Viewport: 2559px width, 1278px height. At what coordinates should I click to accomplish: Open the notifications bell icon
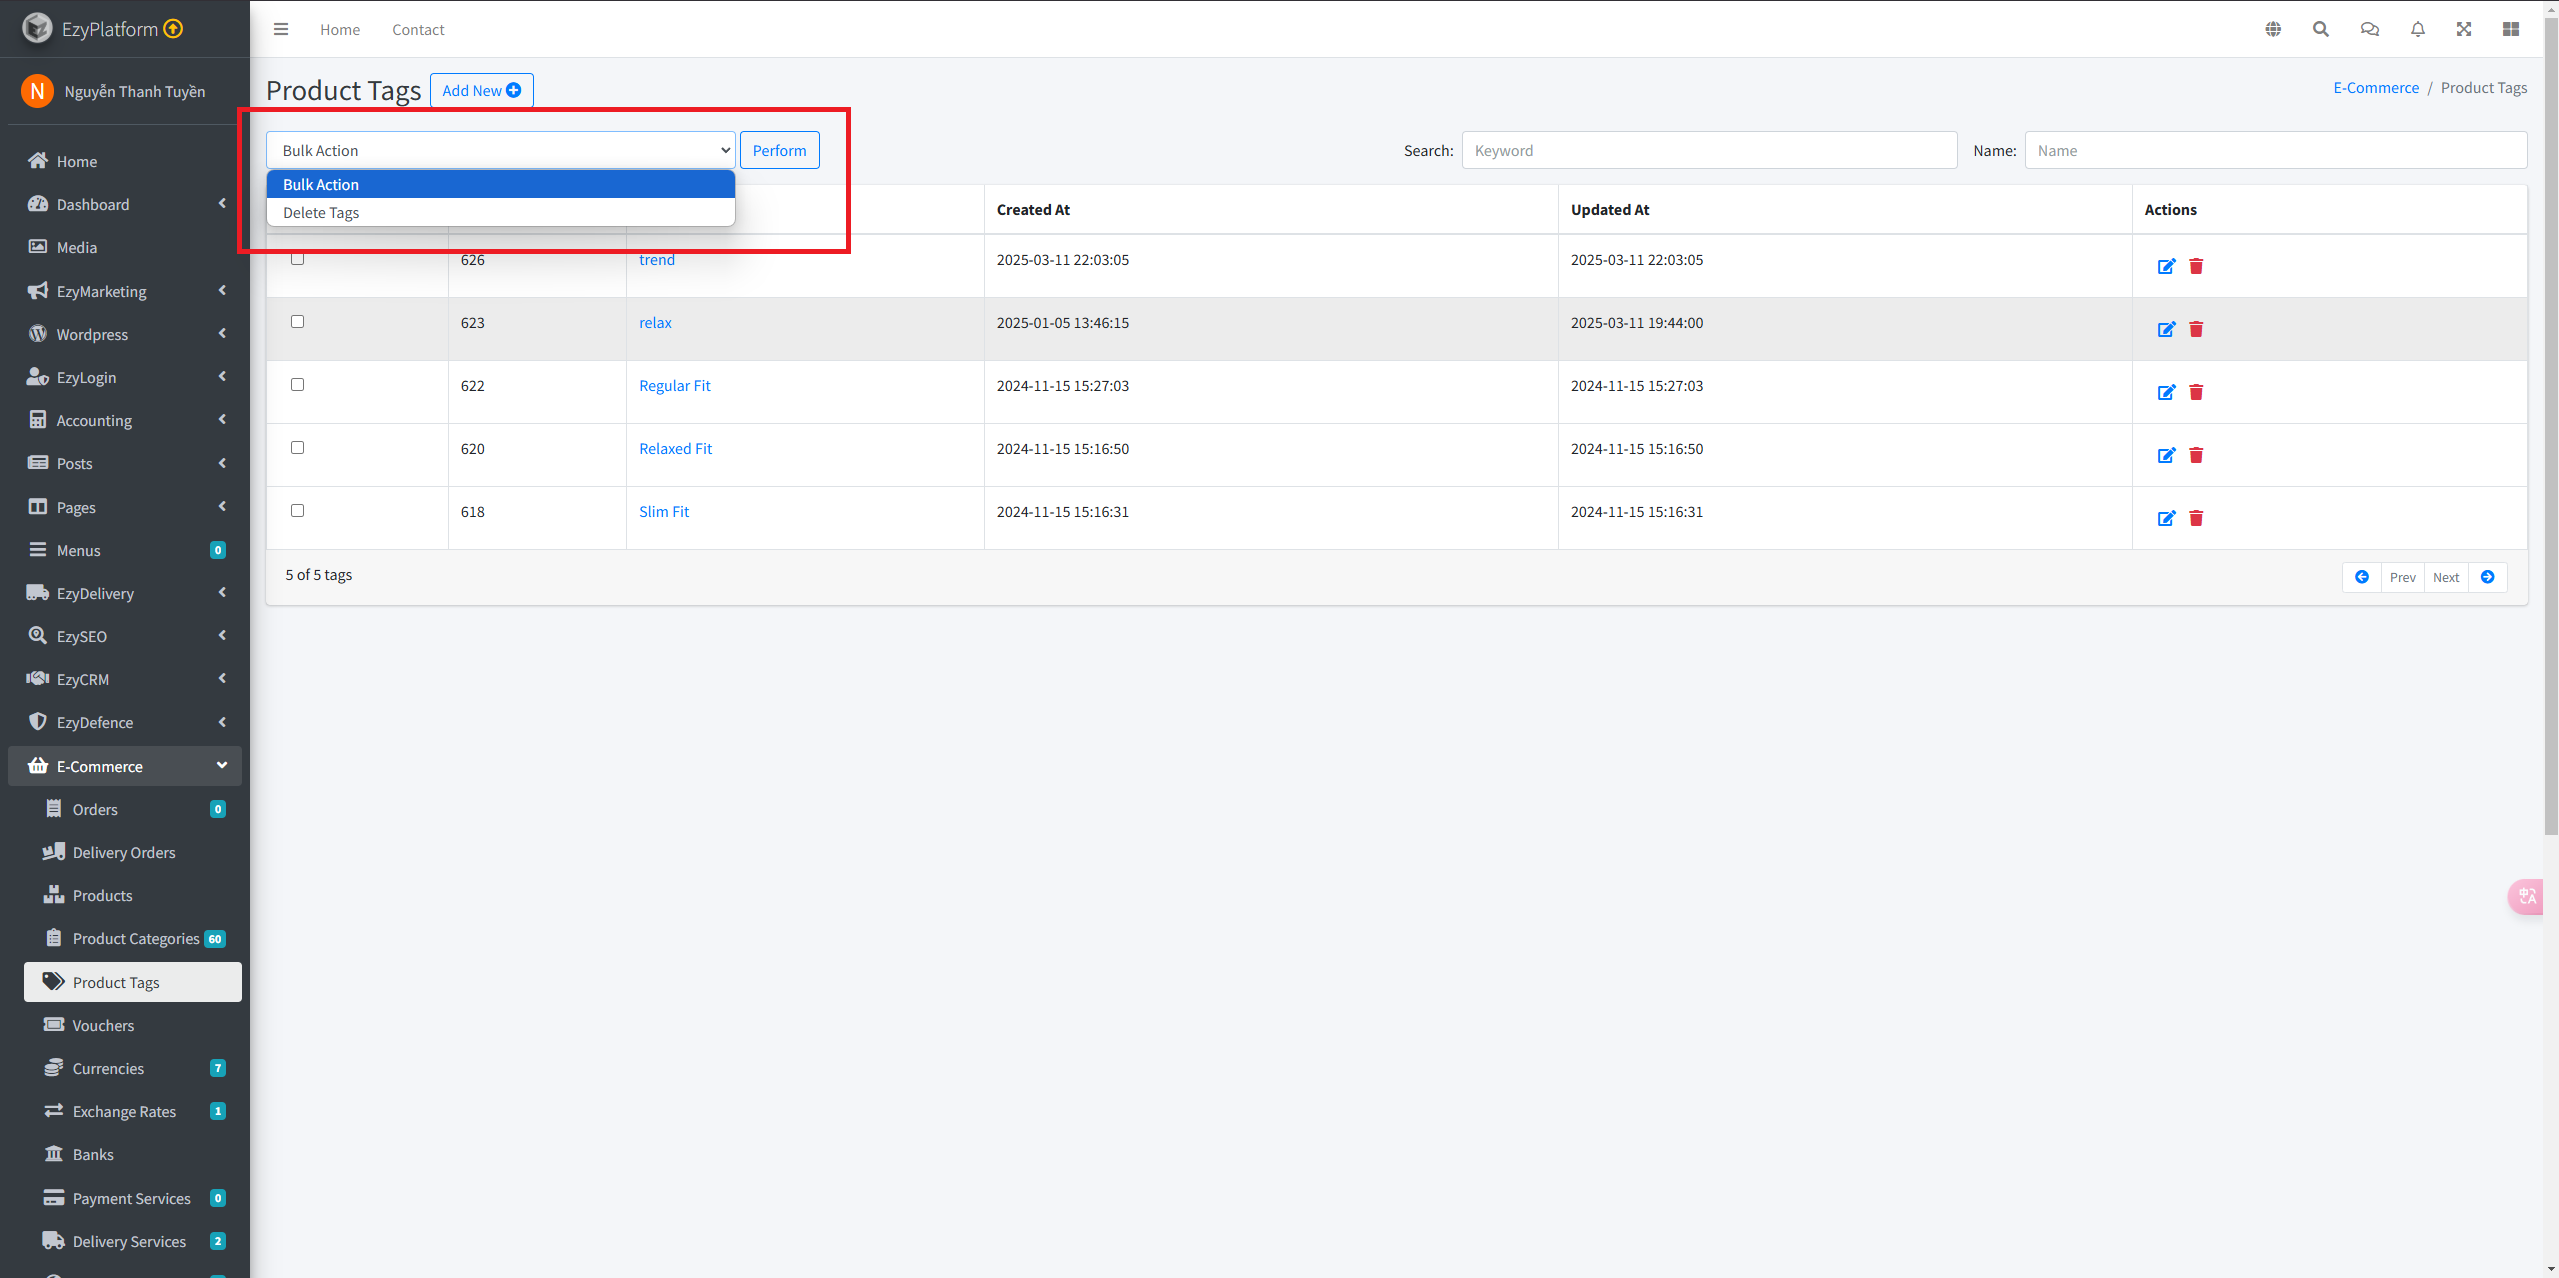(x=2418, y=29)
